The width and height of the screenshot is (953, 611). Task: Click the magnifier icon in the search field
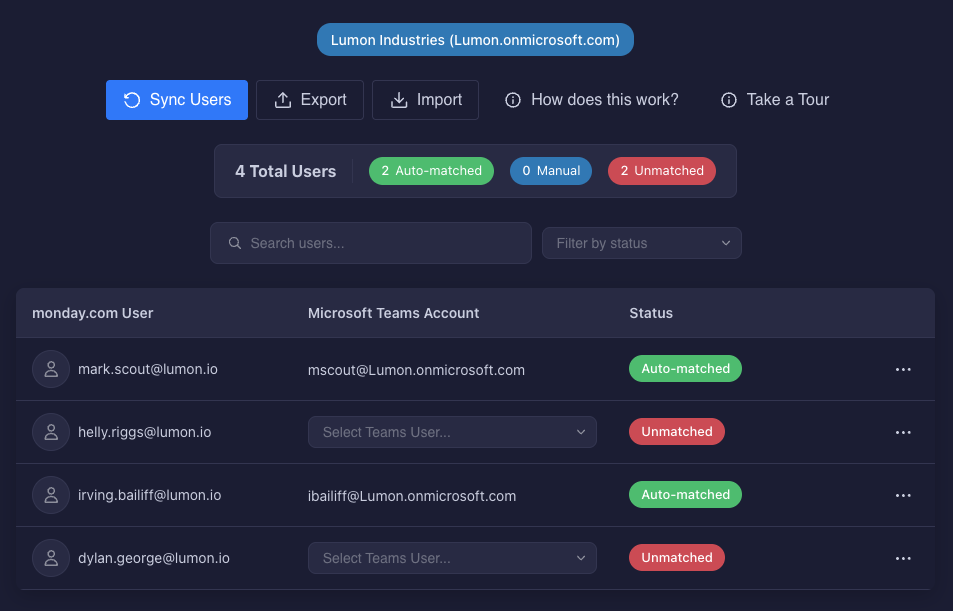click(x=234, y=243)
